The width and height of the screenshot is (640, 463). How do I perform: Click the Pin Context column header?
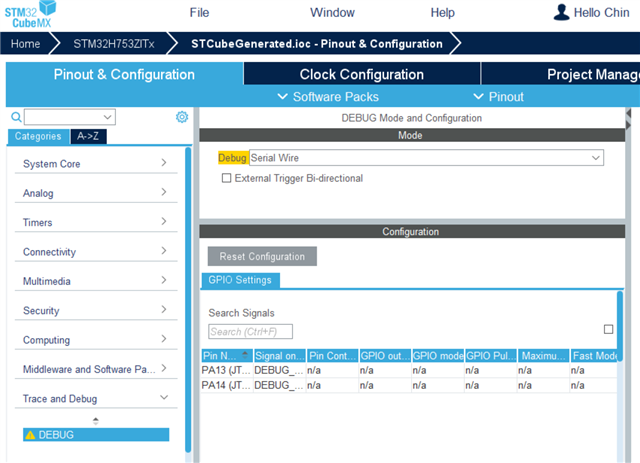333,356
